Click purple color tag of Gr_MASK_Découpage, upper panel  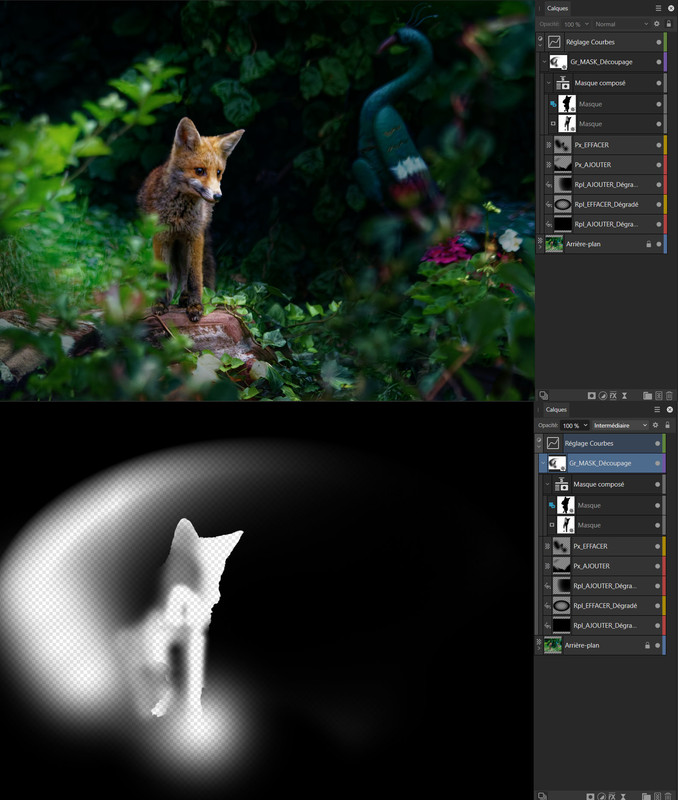[x=665, y=62]
